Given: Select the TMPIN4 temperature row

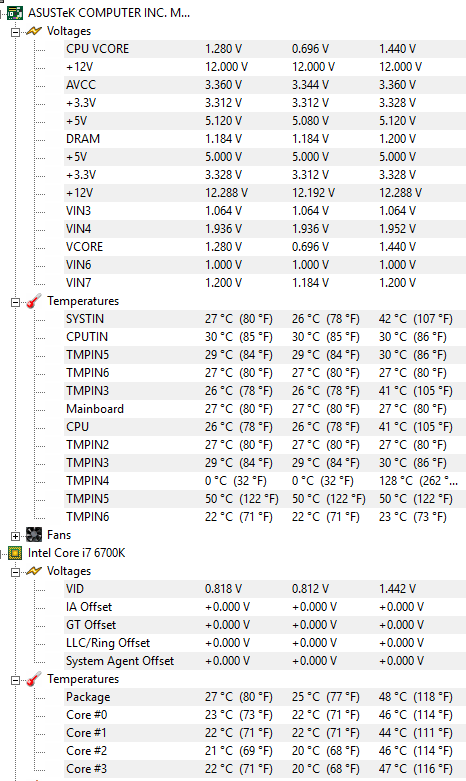Looking at the screenshot, I should tap(263, 481).
